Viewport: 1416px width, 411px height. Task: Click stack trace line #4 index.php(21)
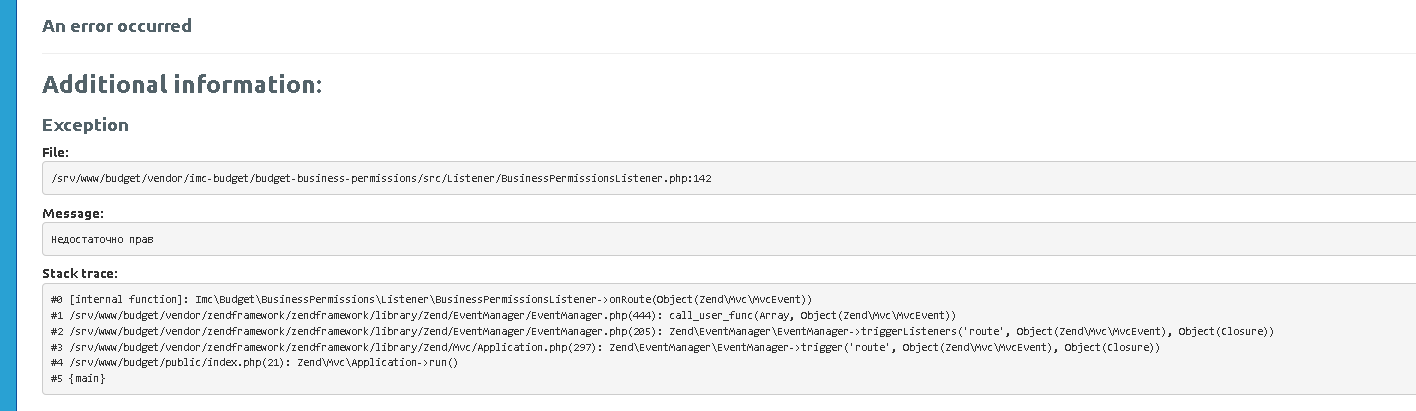click(254, 362)
